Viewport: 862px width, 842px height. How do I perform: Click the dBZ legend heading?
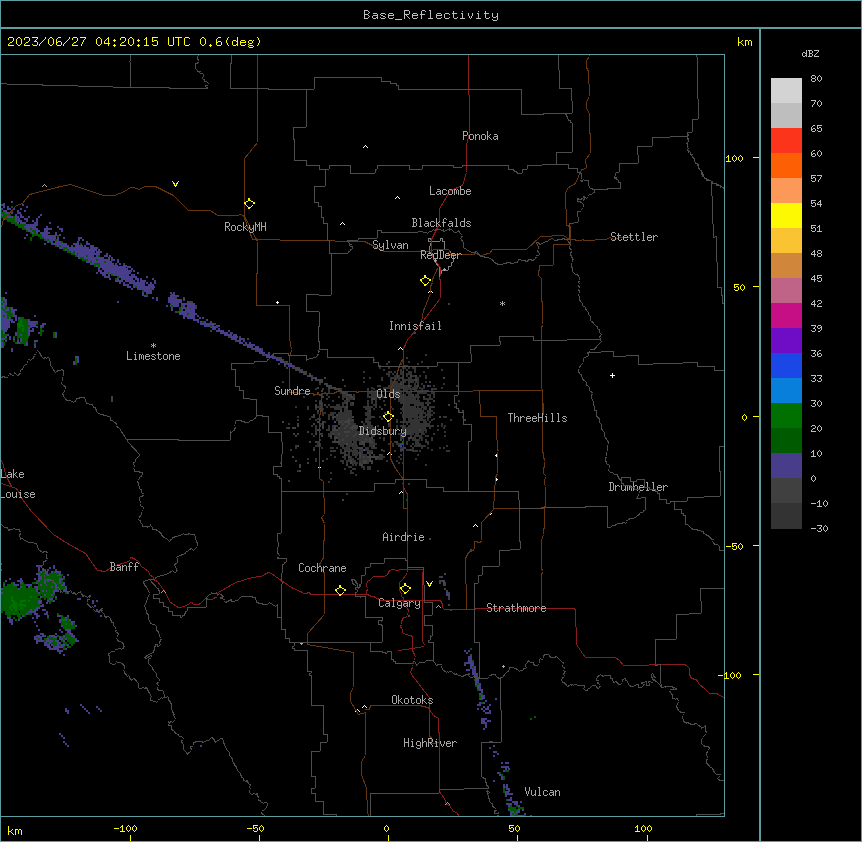pyautogui.click(x=810, y=54)
